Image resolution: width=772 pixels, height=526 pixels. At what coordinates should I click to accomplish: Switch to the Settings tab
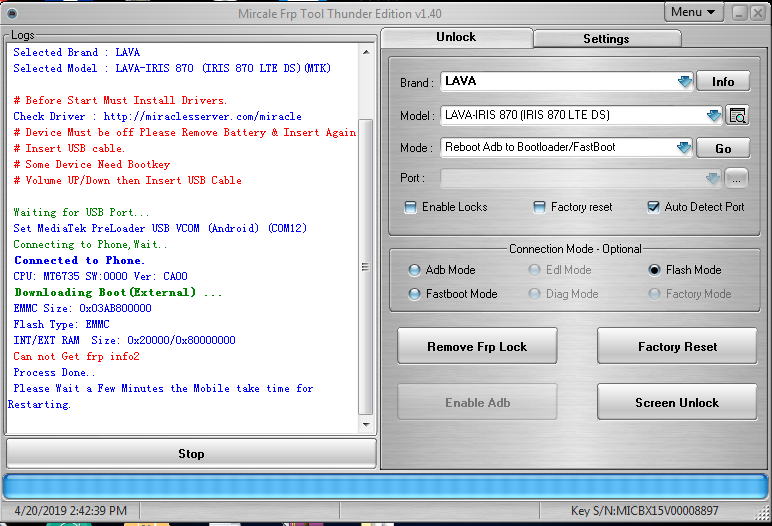[x=607, y=39]
